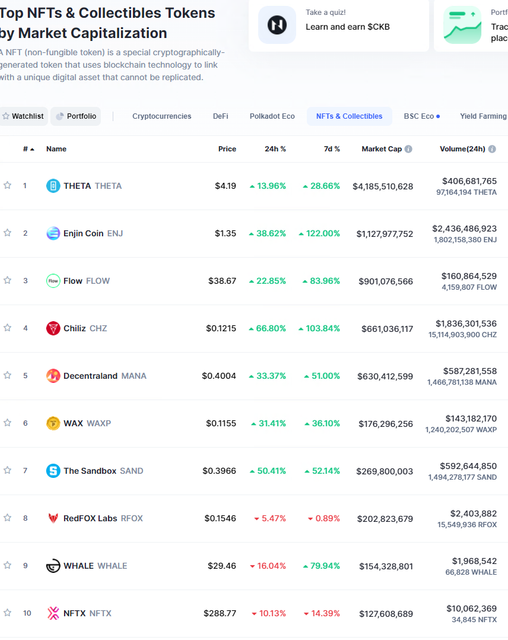Open the WAX WAXP link
The width and height of the screenshot is (508, 640).
pos(87,423)
